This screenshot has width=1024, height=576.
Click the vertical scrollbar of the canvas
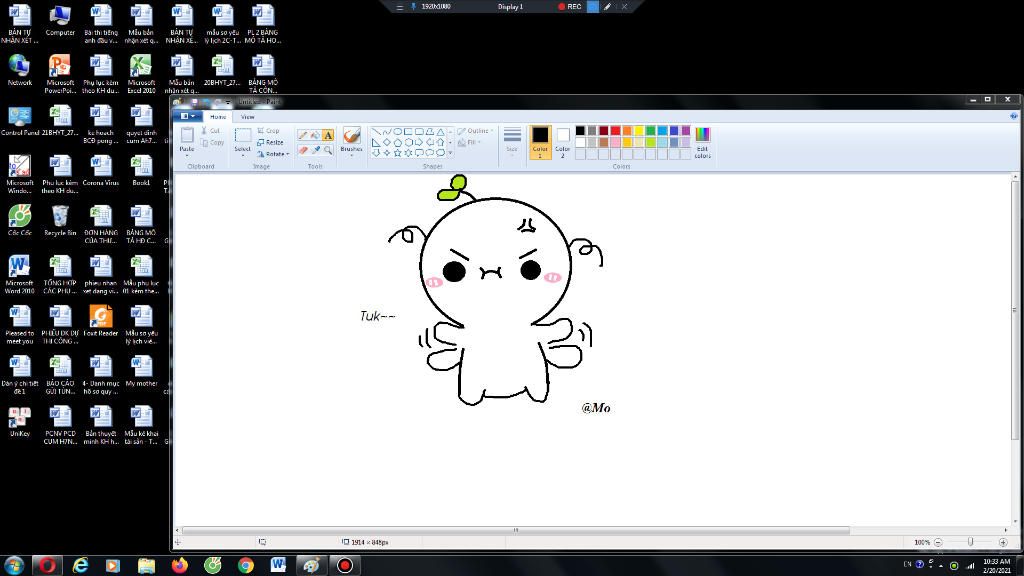pos(1014,310)
